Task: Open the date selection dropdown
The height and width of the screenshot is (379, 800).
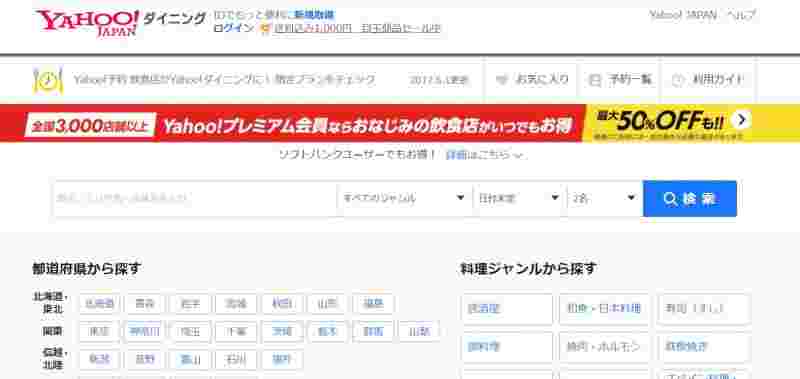Action: pos(519,198)
